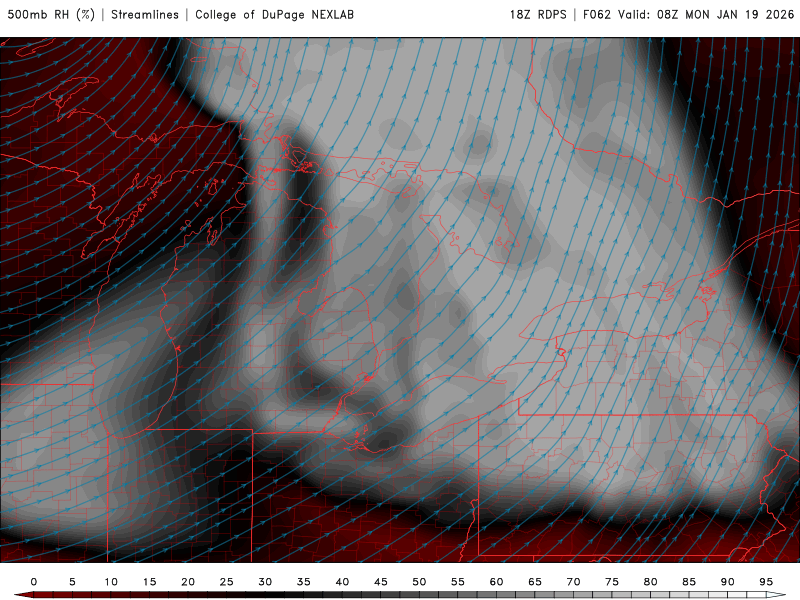Image resolution: width=800 pixels, height=600 pixels.
Task: Click the colorbar label "50"
Action: click(419, 582)
